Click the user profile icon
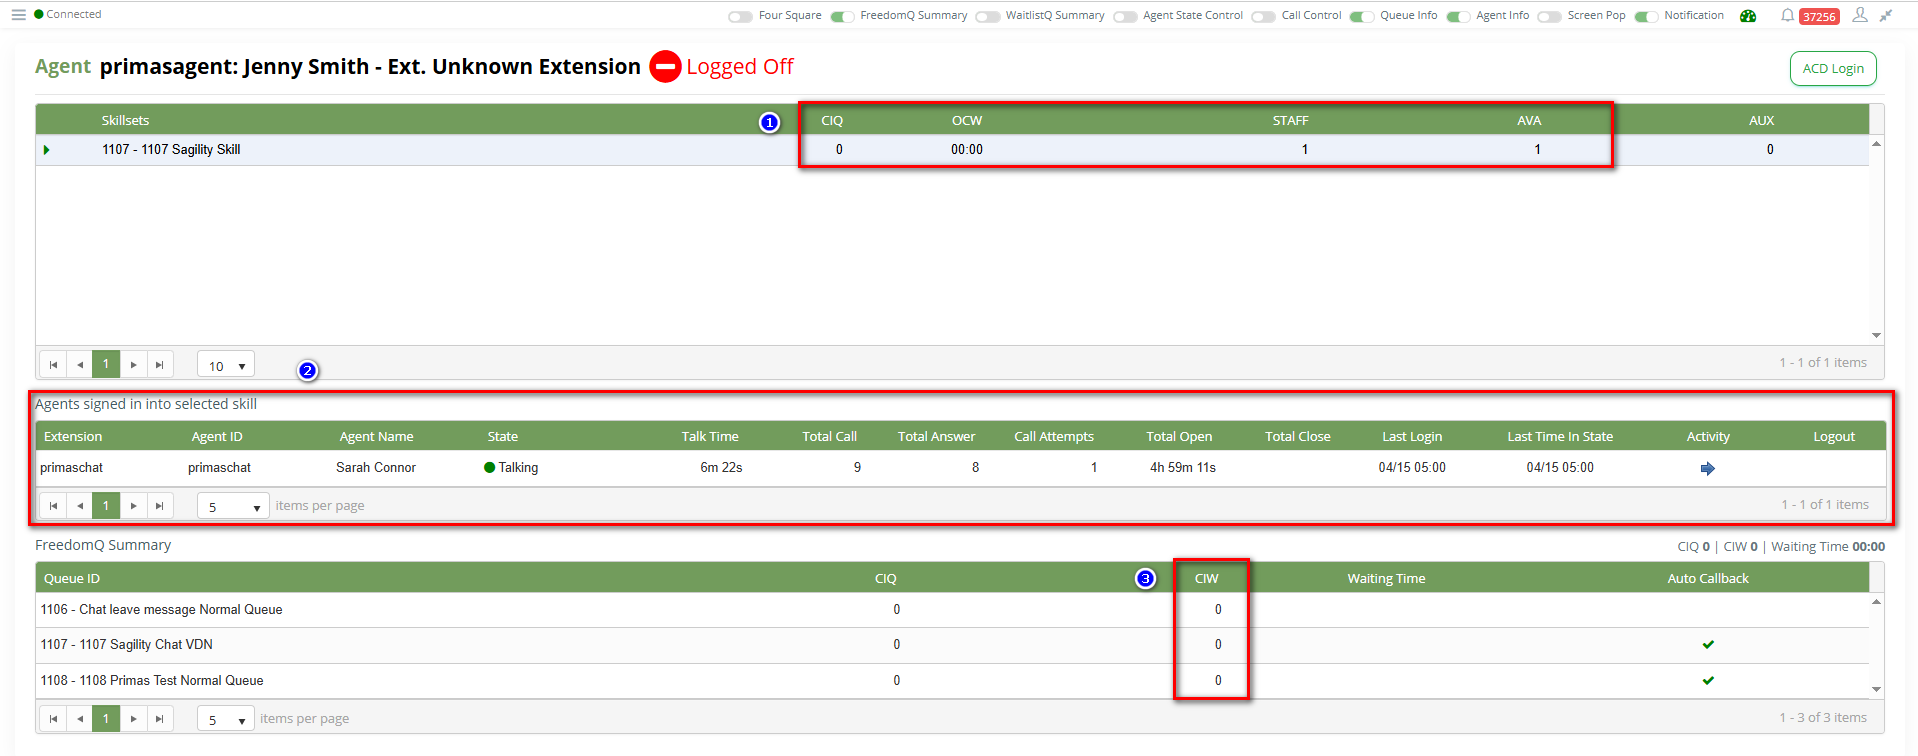Viewport: 1918px width, 756px height. [1860, 15]
